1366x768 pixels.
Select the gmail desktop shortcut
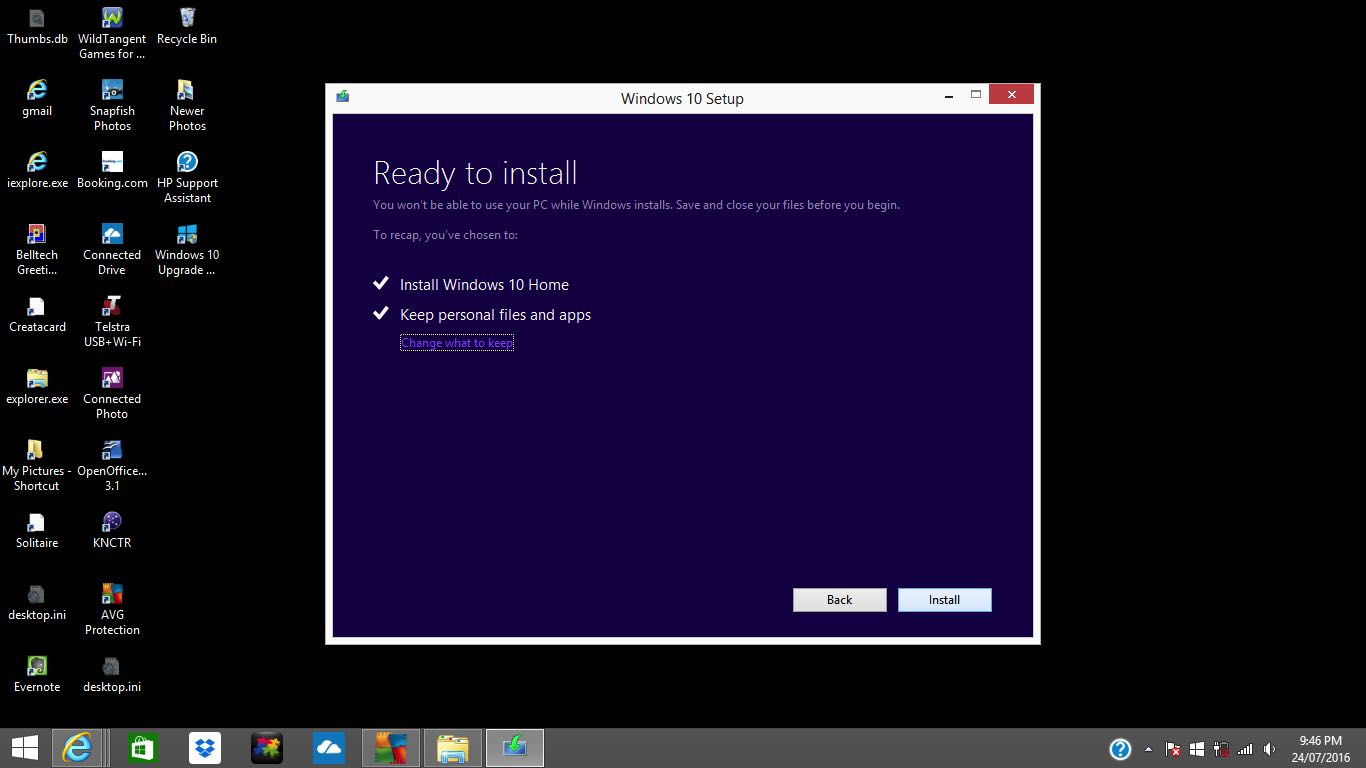coord(37,99)
